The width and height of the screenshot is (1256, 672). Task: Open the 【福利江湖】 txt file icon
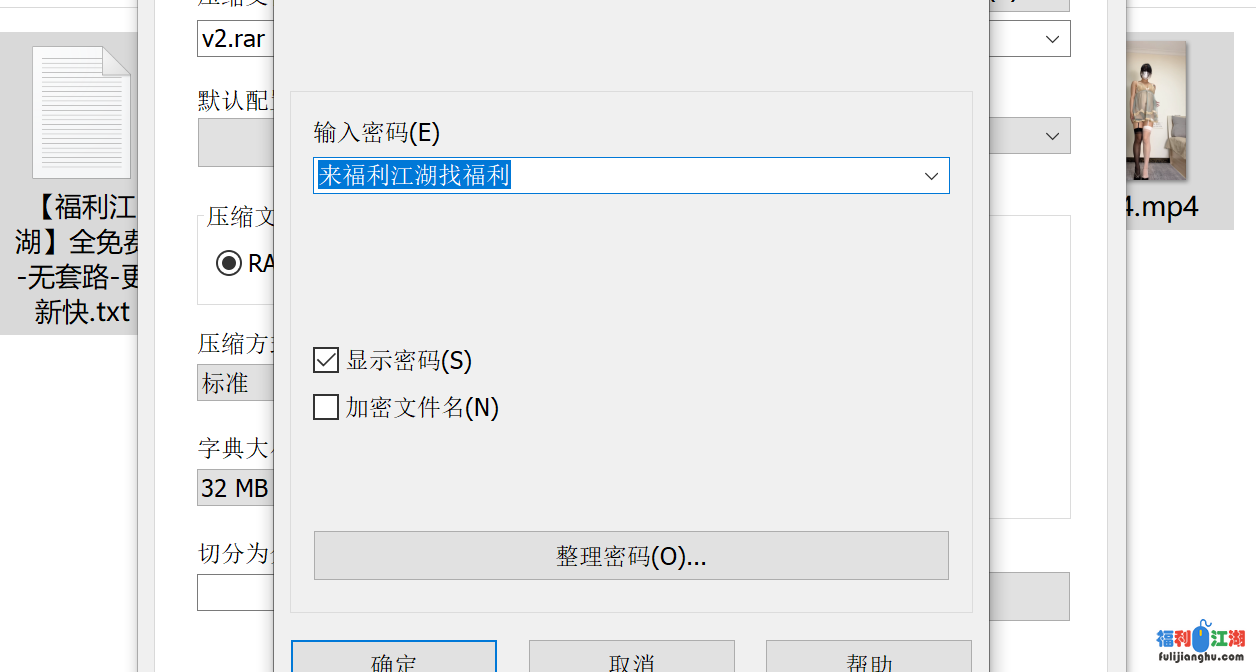tap(81, 112)
